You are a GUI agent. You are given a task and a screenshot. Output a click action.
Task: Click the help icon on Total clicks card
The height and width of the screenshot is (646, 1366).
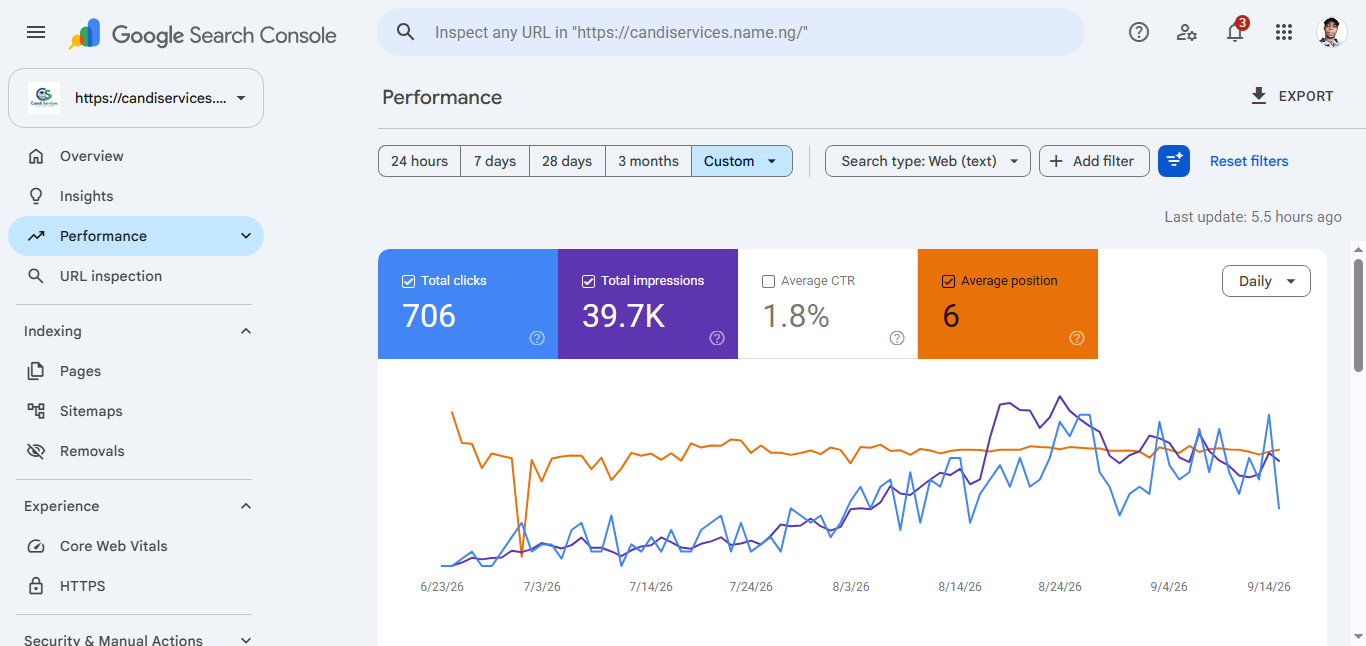[x=537, y=338]
